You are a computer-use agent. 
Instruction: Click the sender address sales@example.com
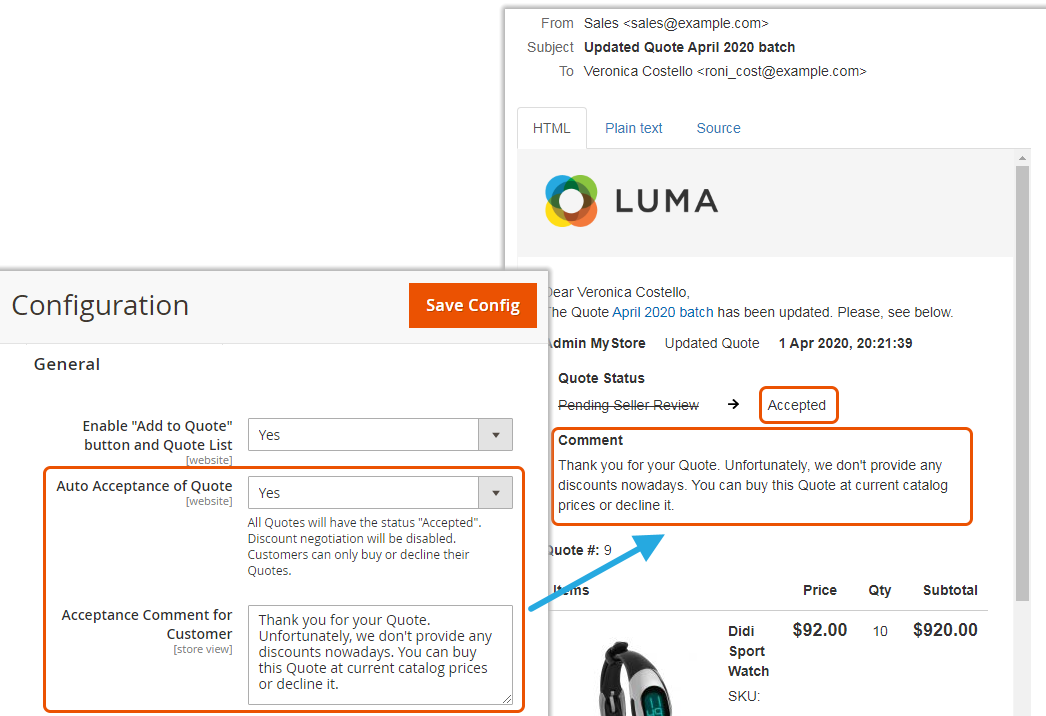coord(695,23)
